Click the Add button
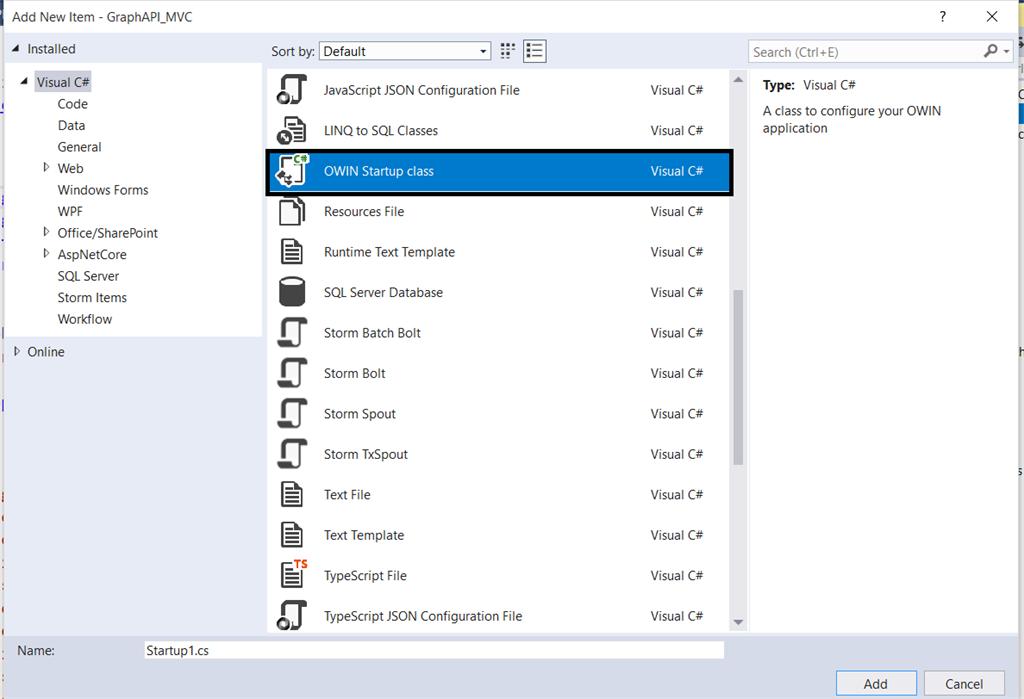Screen dimensions: 1024x699 (876, 683)
